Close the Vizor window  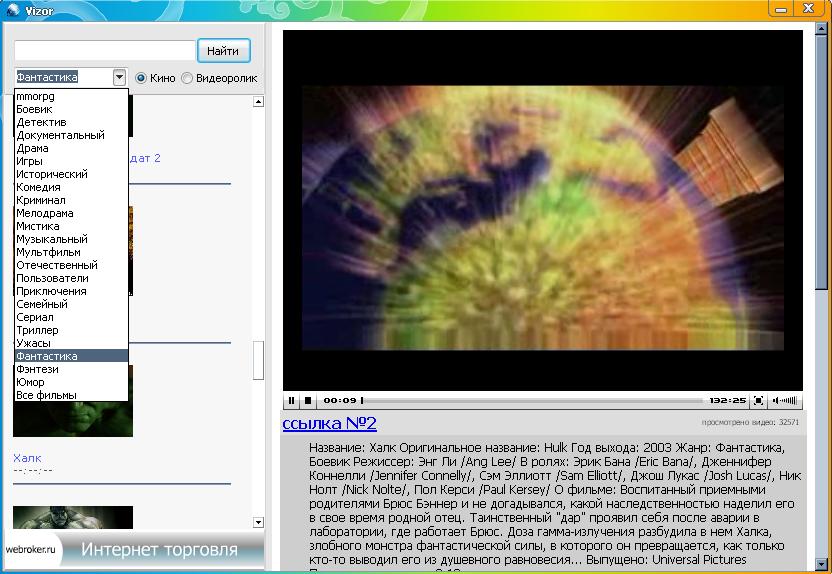click(x=809, y=8)
